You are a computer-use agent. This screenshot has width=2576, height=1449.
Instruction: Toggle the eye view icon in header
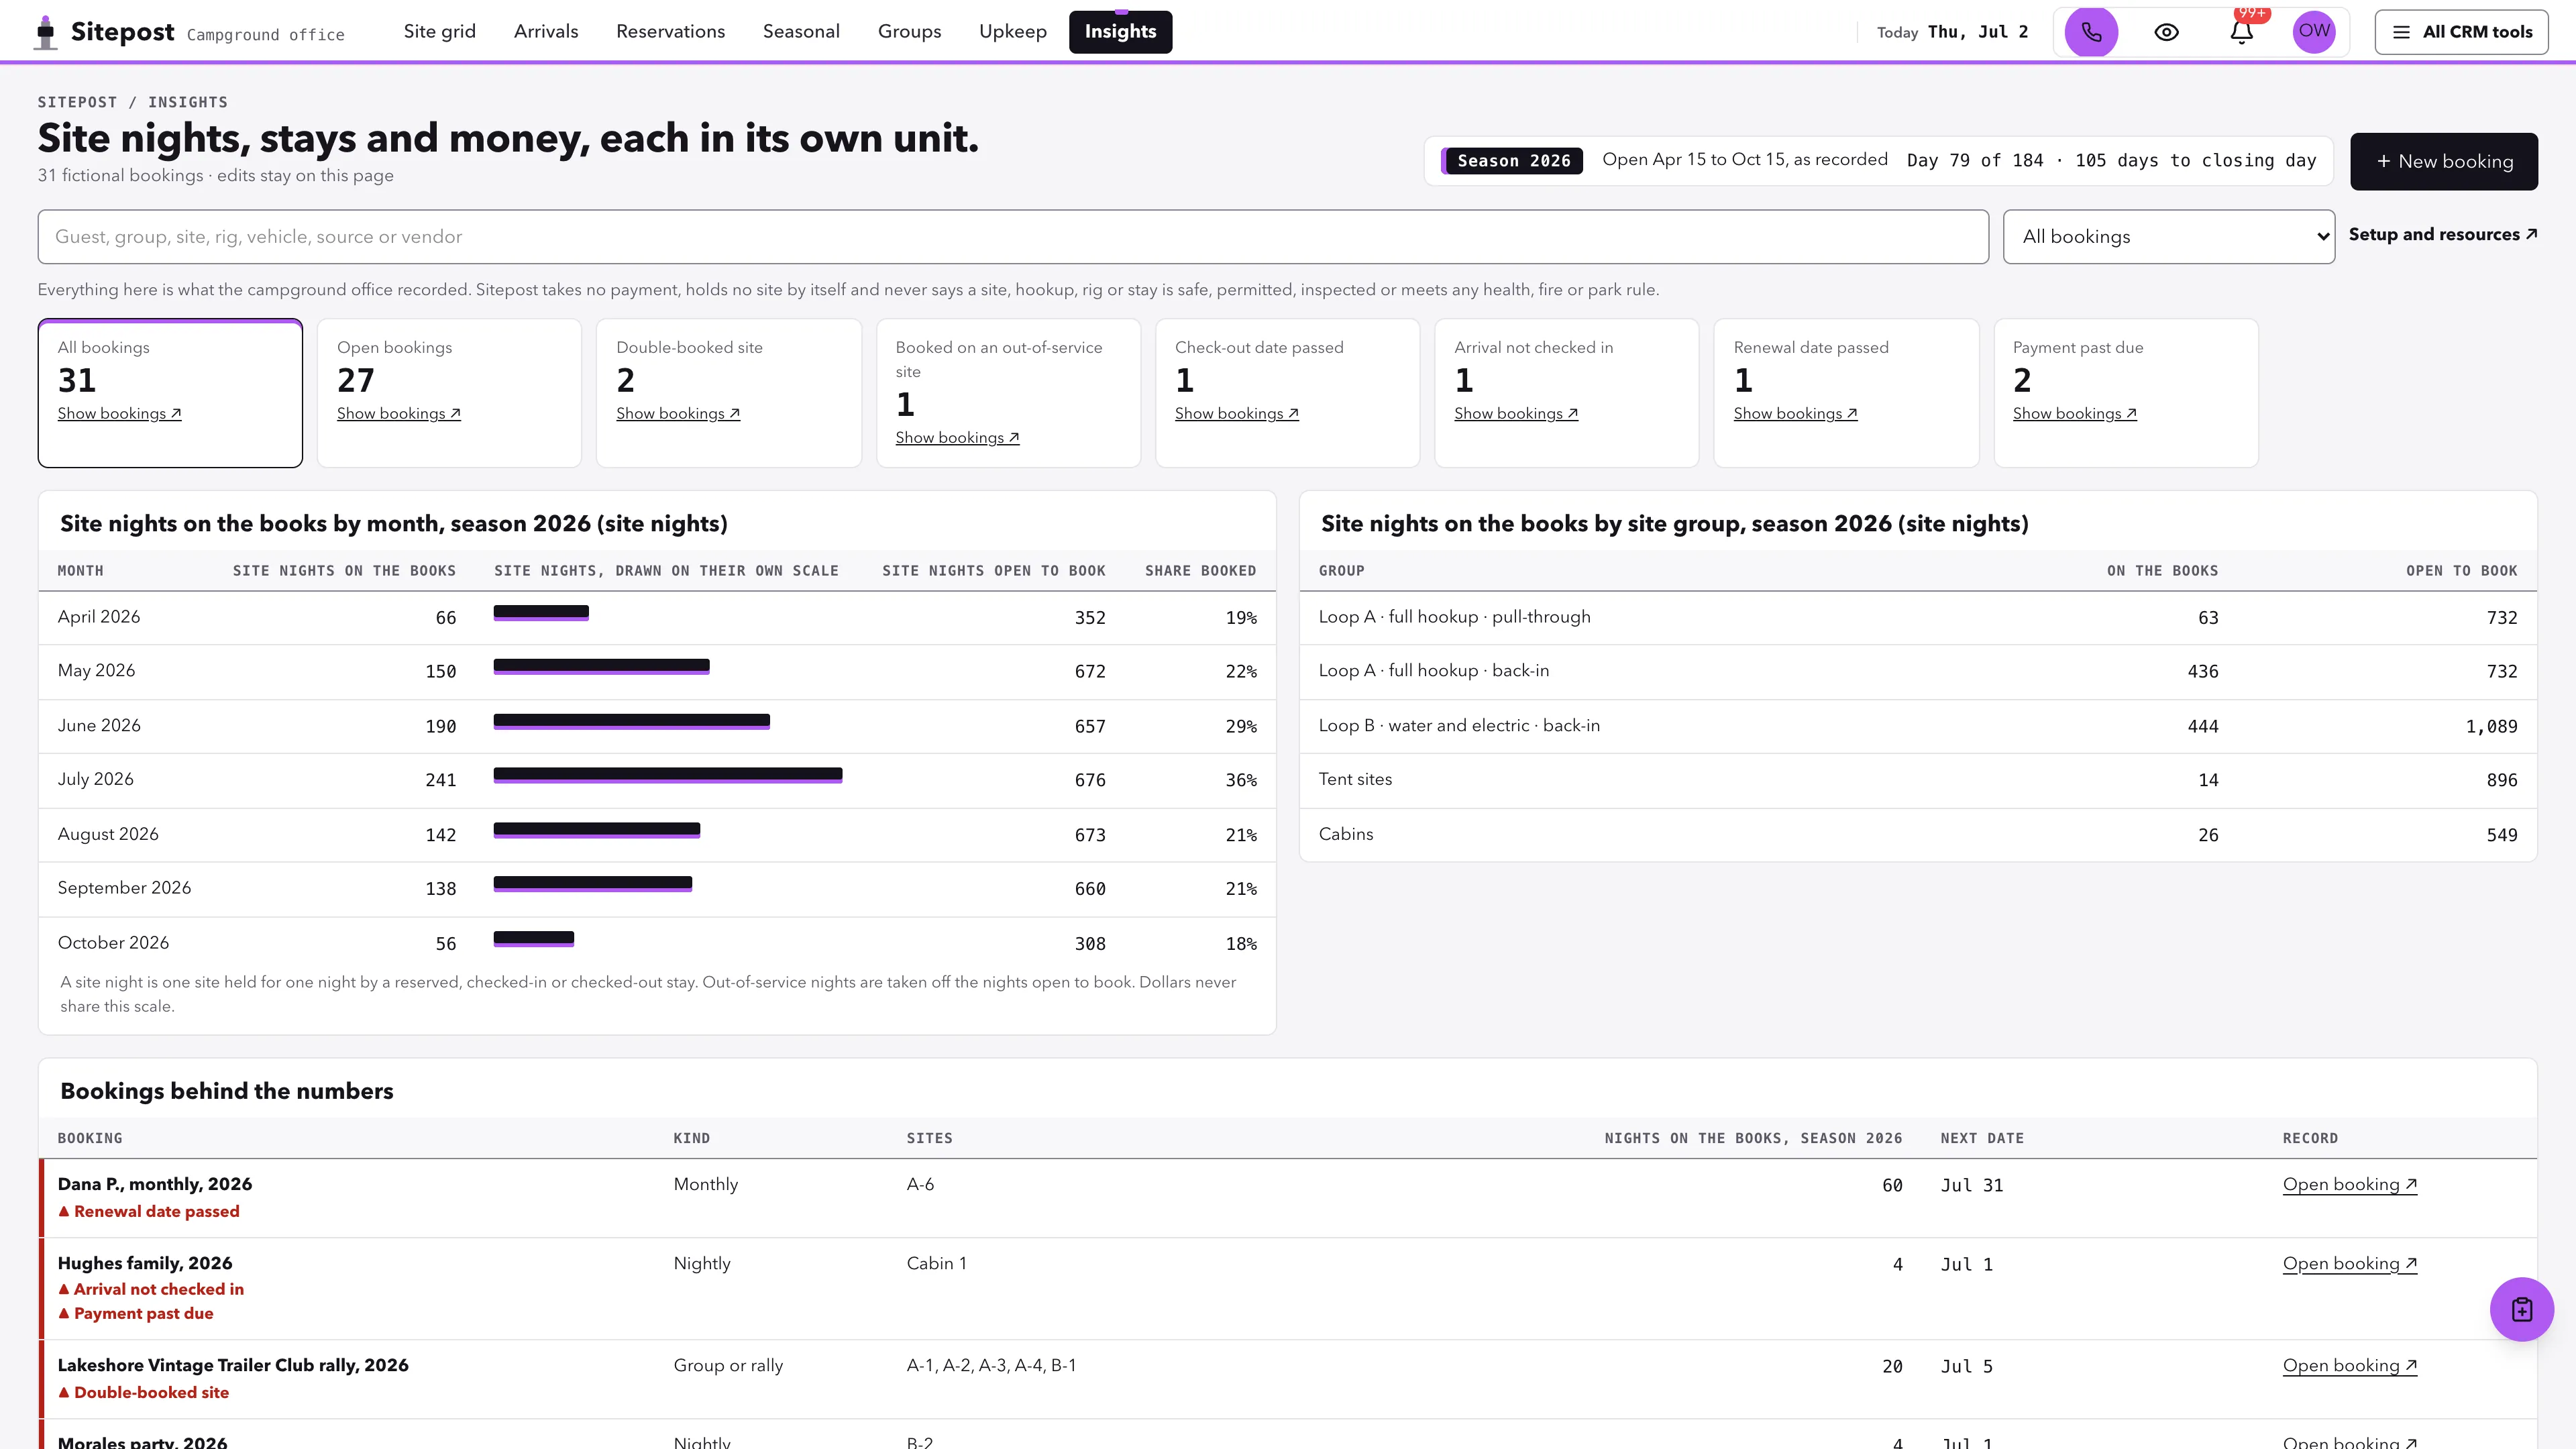[2166, 32]
